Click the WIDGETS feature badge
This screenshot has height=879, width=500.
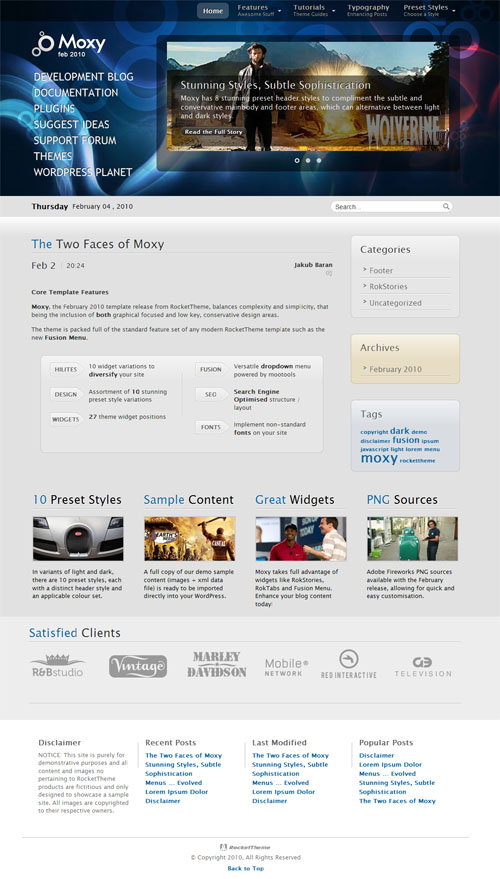66,419
